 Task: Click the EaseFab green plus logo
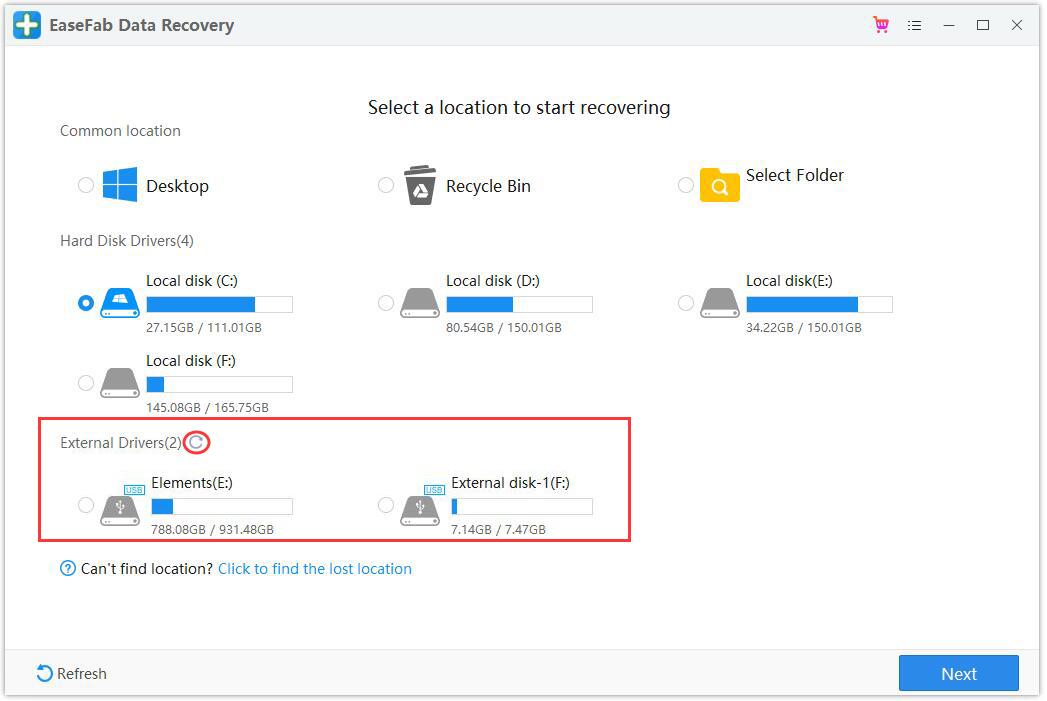click(27, 25)
